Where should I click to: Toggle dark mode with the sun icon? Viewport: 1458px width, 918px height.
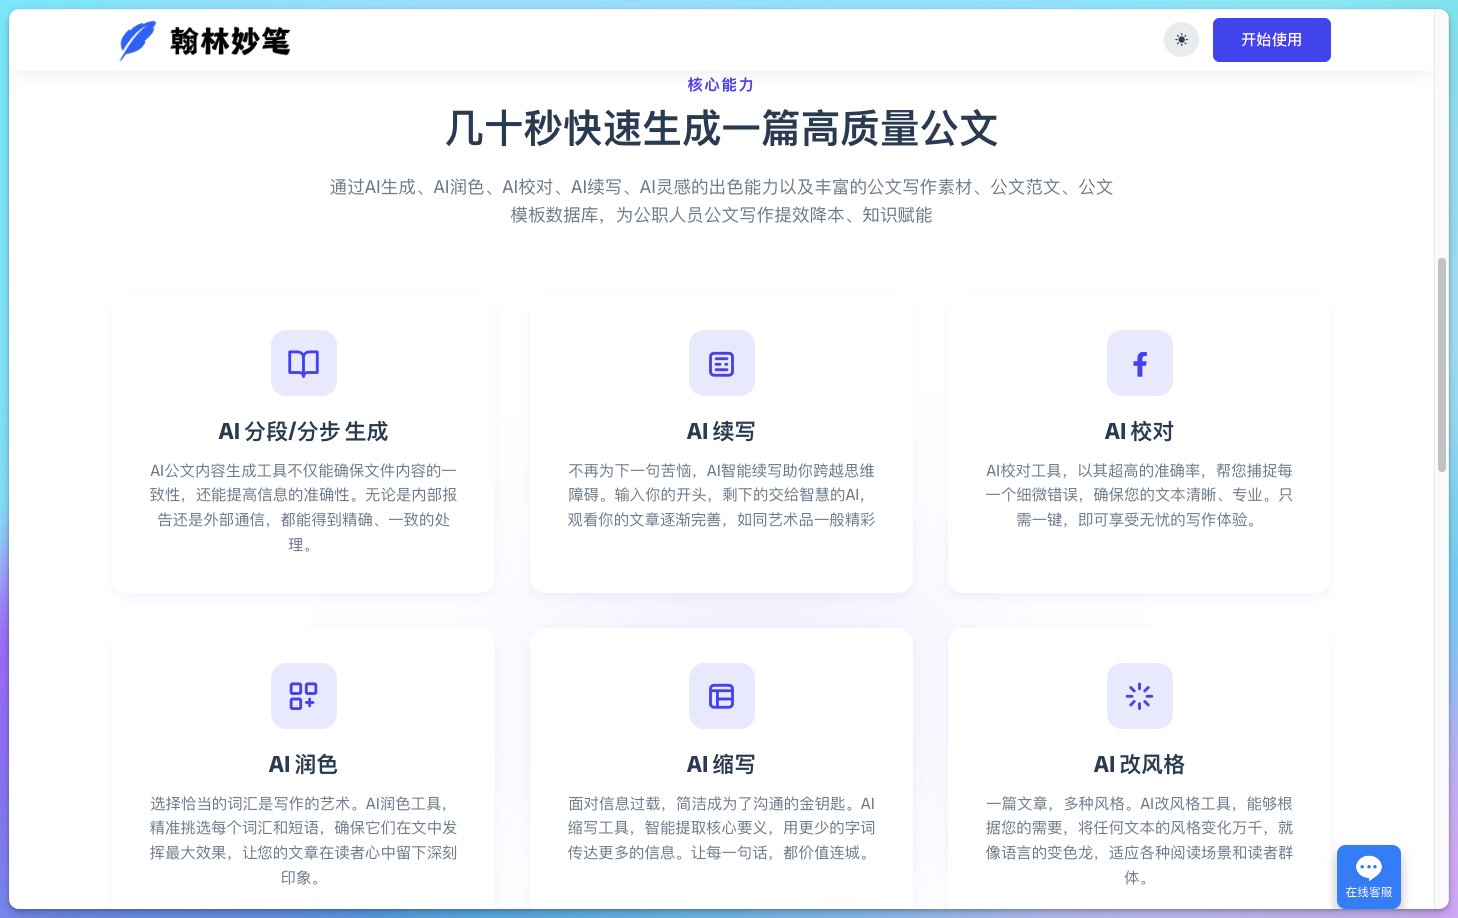click(1181, 39)
